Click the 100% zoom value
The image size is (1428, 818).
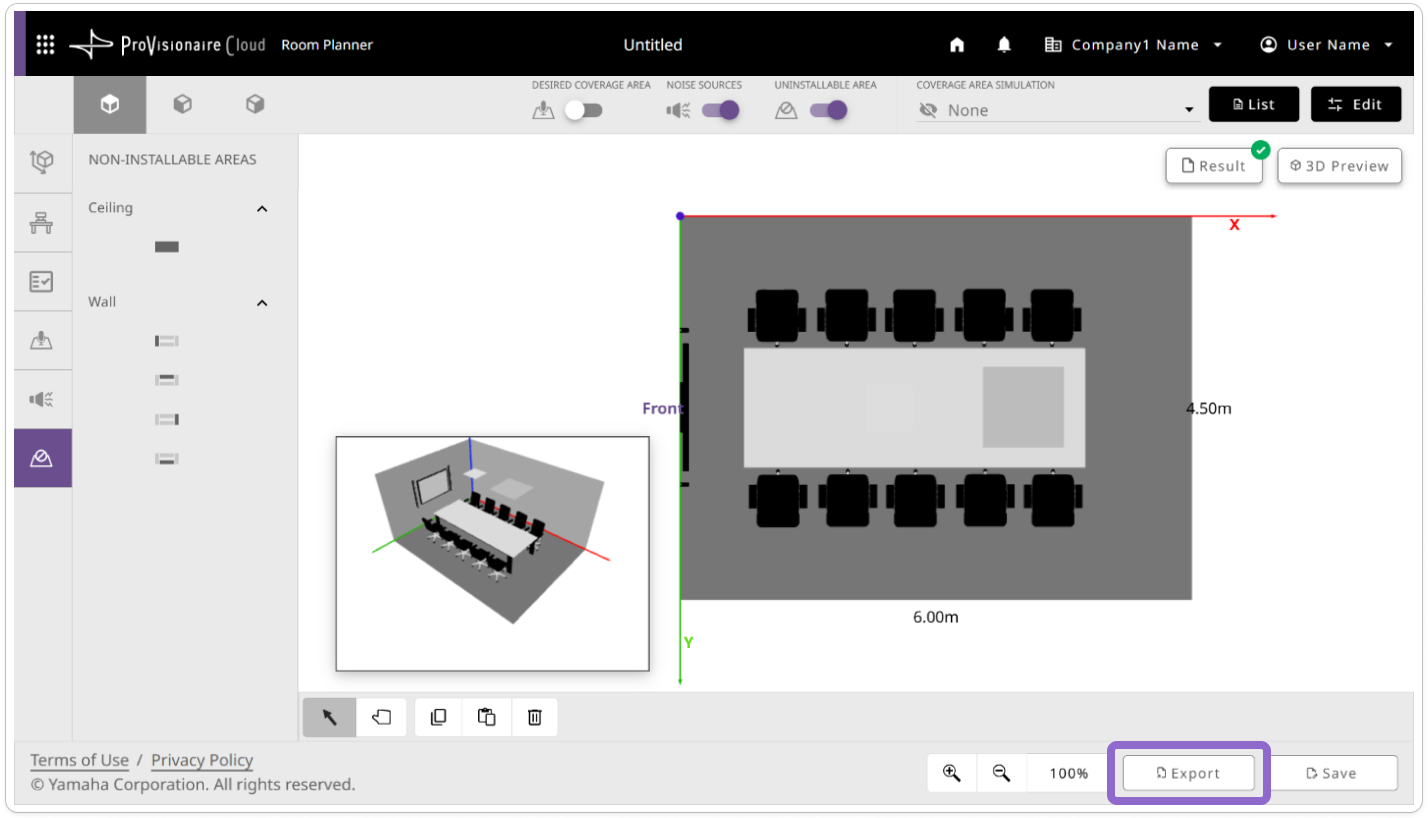pos(1069,773)
